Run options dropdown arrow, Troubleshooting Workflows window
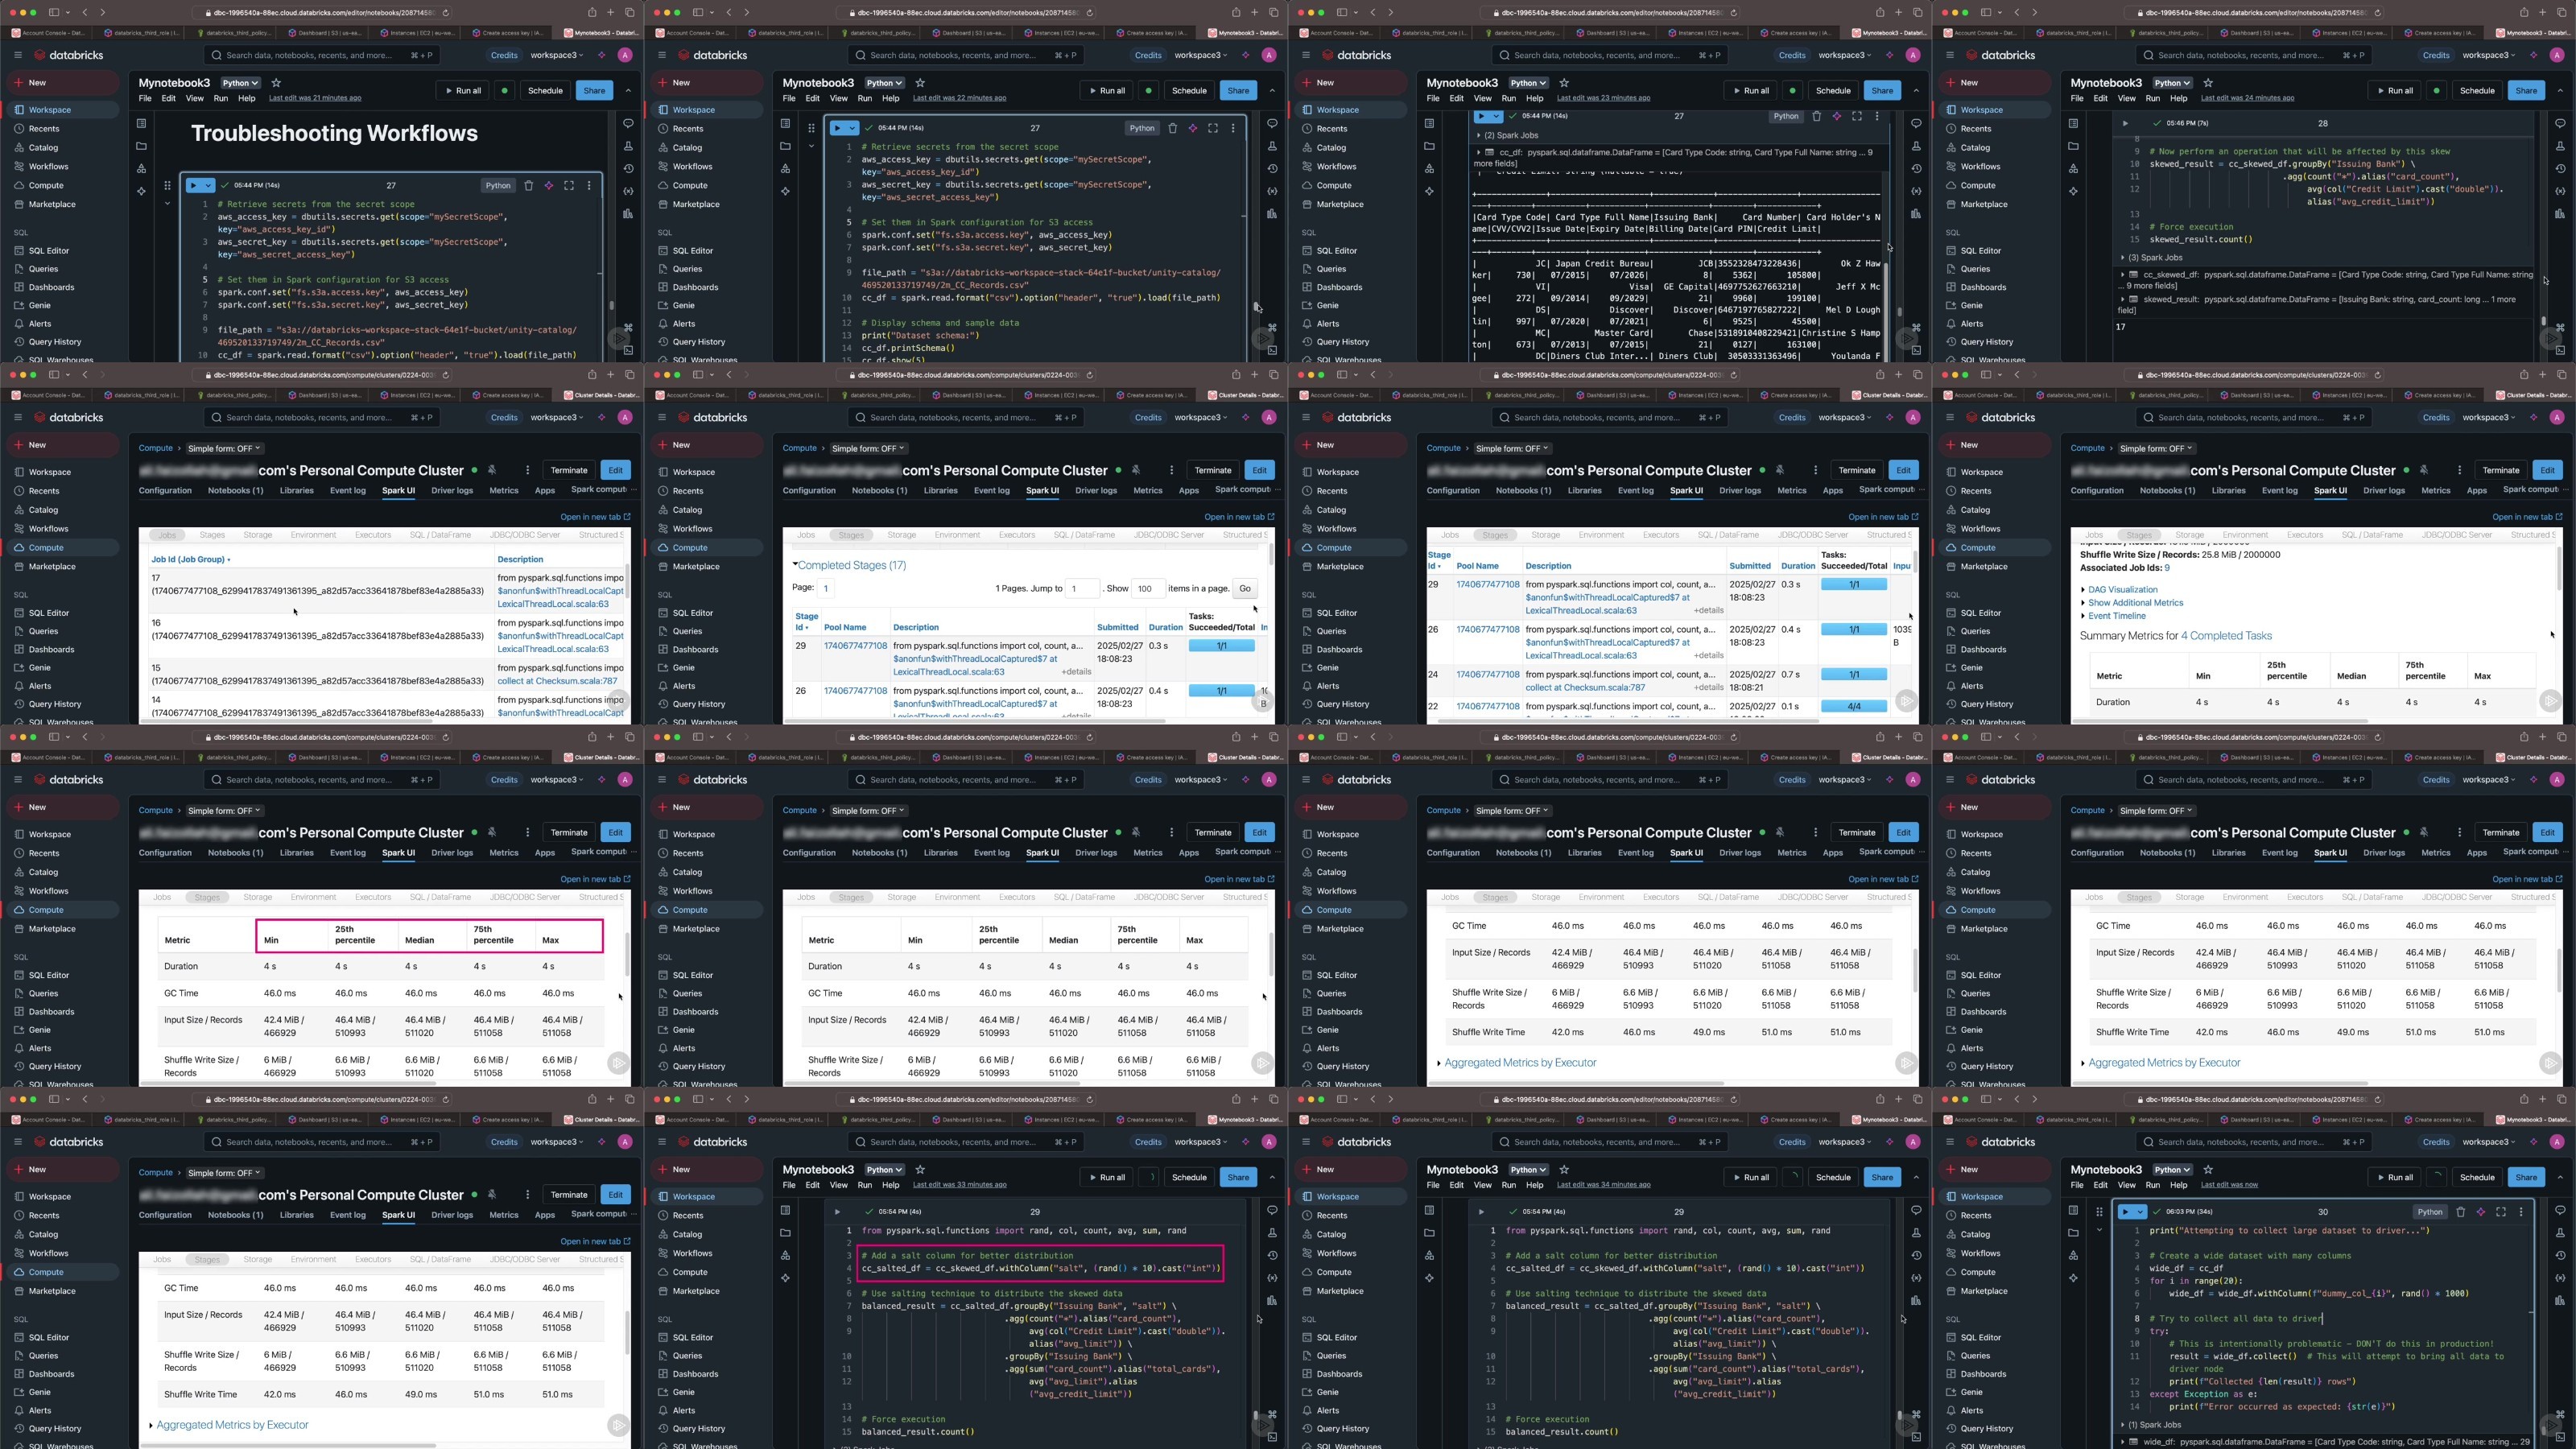Screen dimensions: 2576x1449 [209, 185]
